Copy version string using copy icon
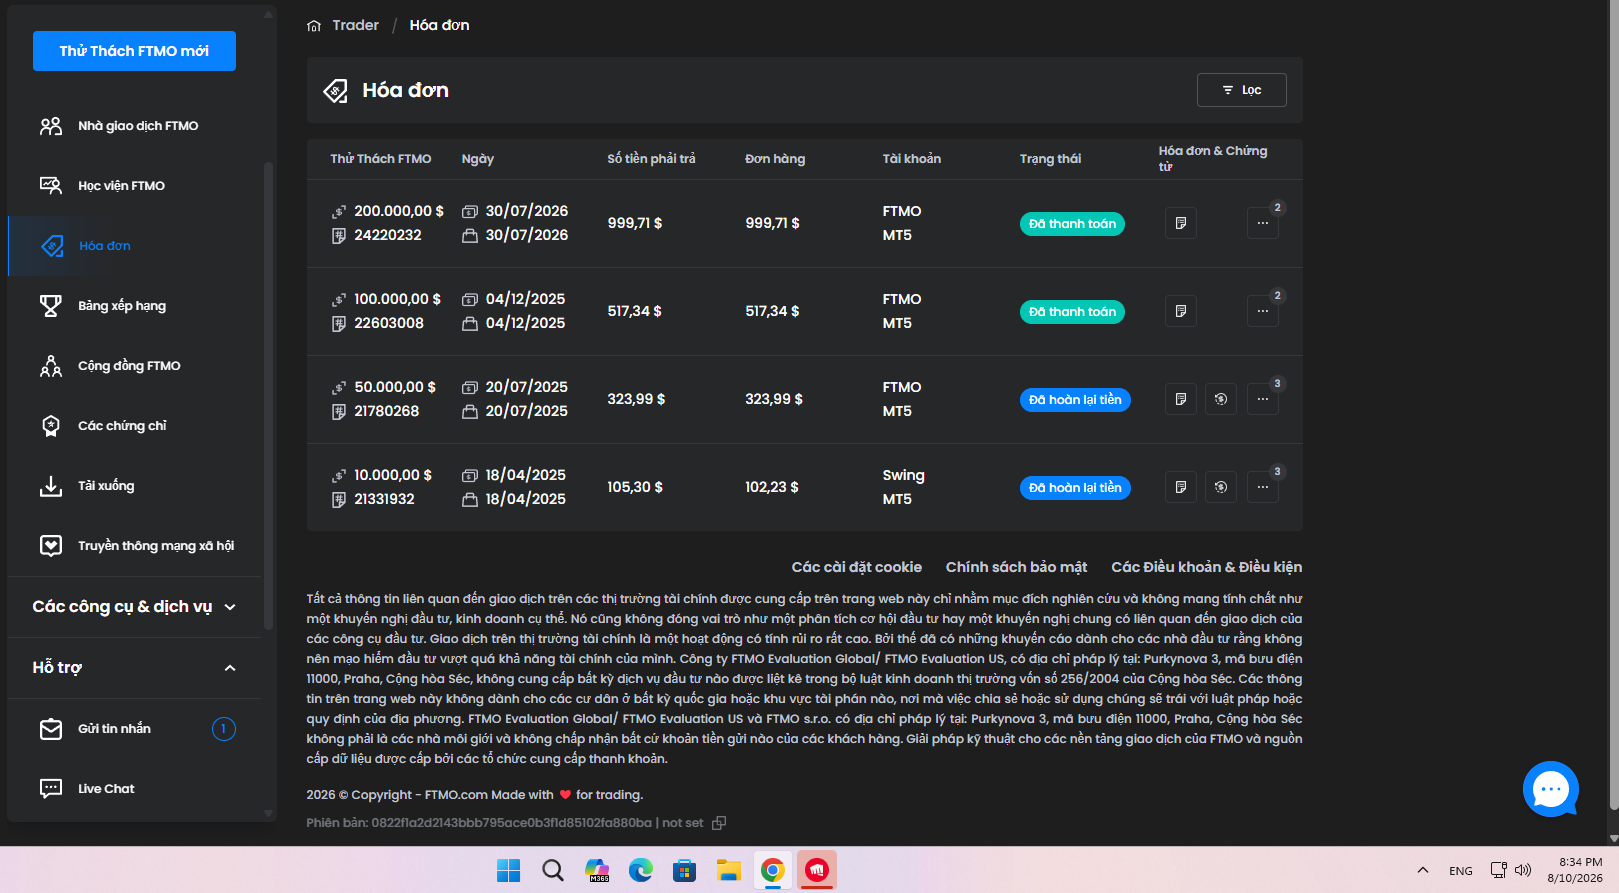The height and width of the screenshot is (893, 1619). (719, 823)
